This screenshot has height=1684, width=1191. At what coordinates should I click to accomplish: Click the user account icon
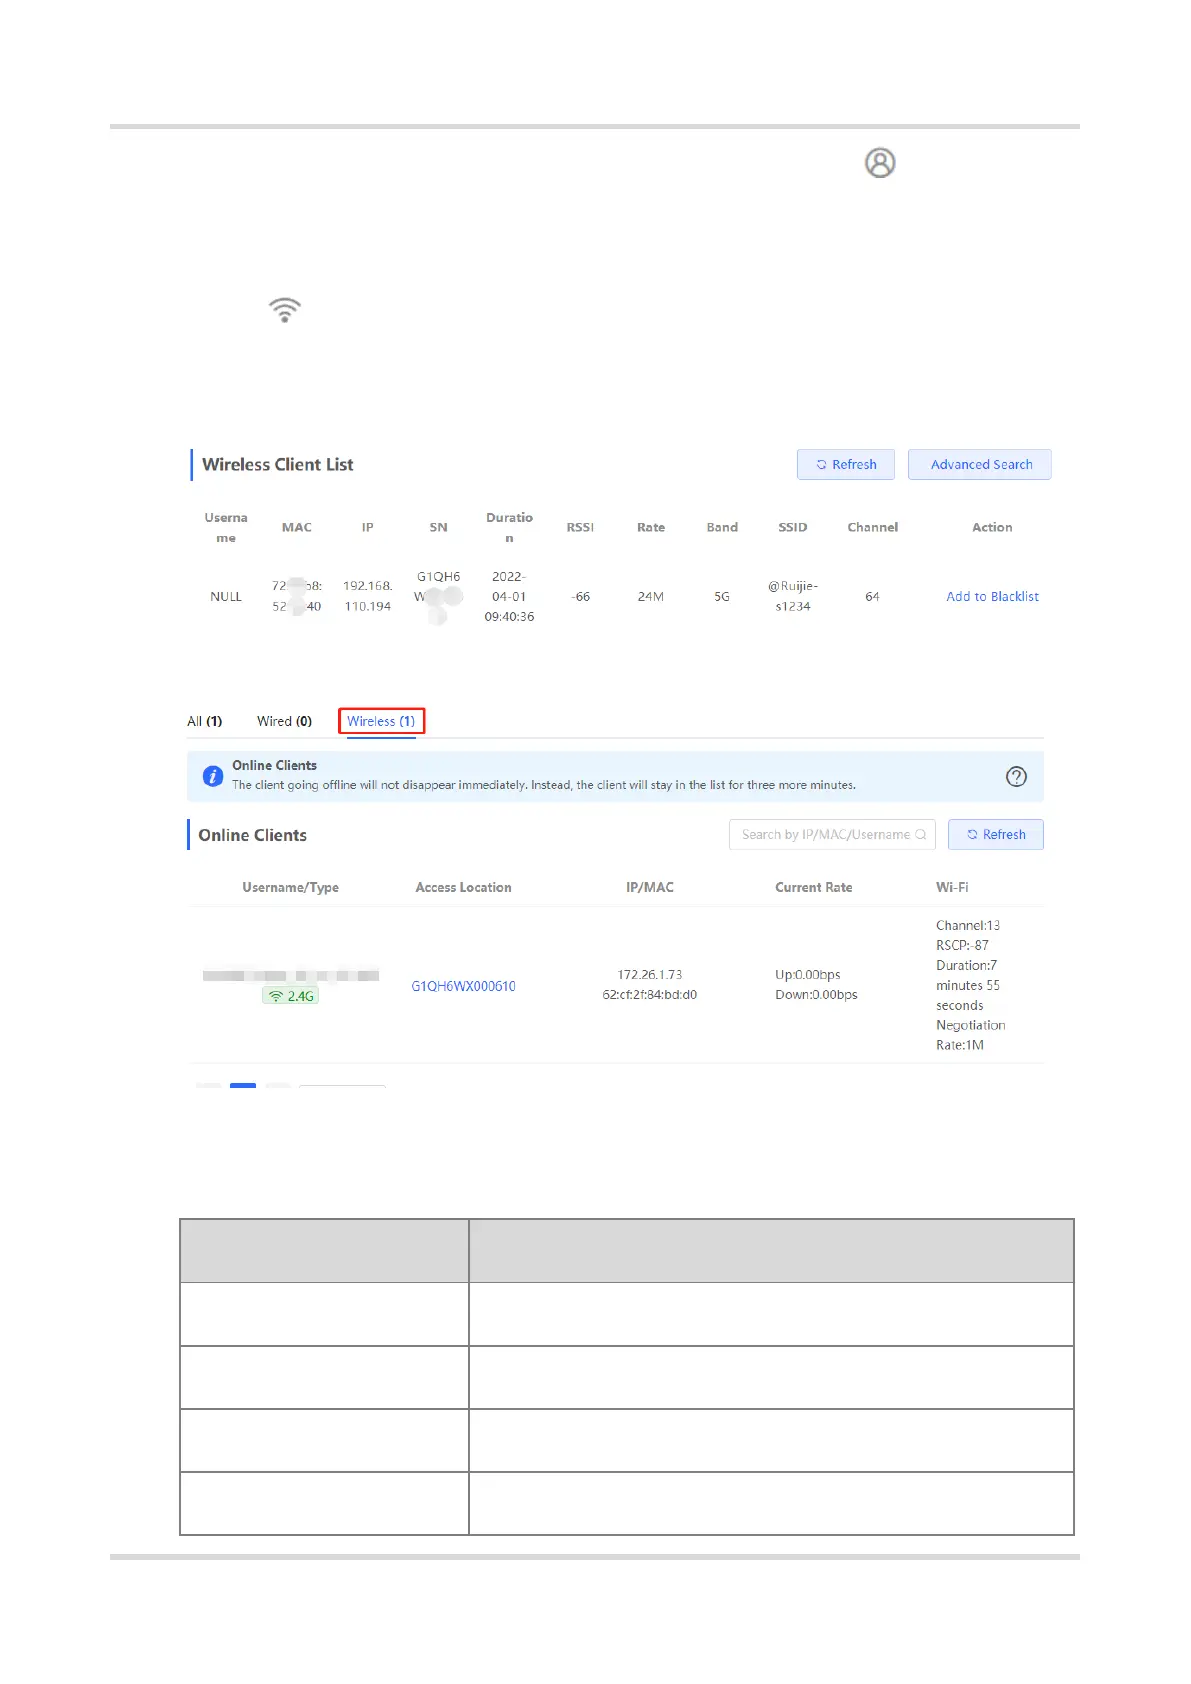click(880, 162)
